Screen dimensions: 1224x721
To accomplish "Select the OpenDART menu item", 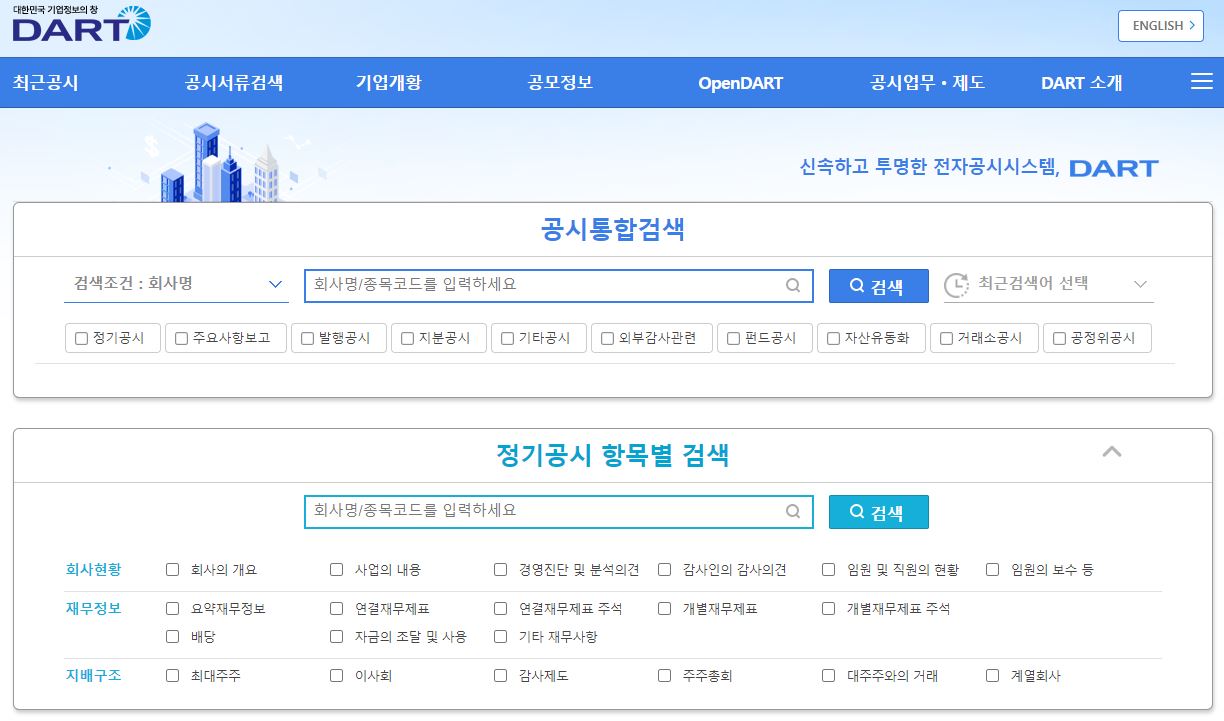I will coord(741,82).
